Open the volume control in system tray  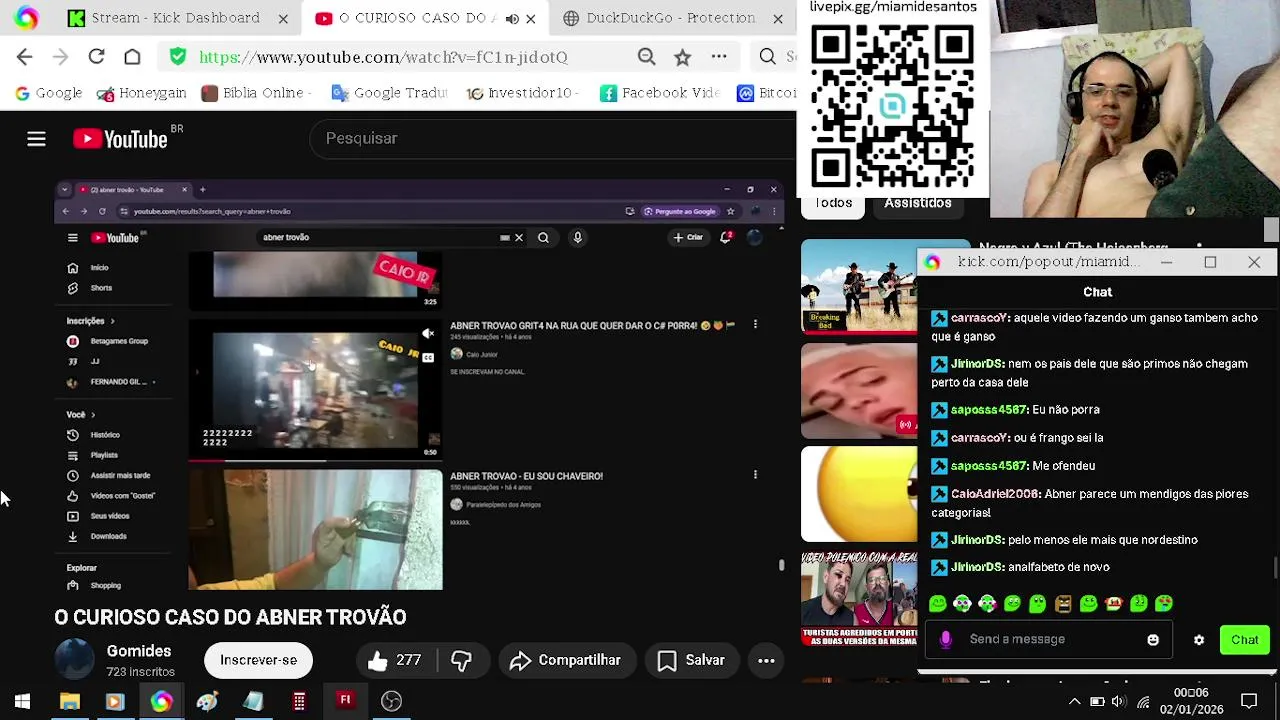pyautogui.click(x=1119, y=701)
